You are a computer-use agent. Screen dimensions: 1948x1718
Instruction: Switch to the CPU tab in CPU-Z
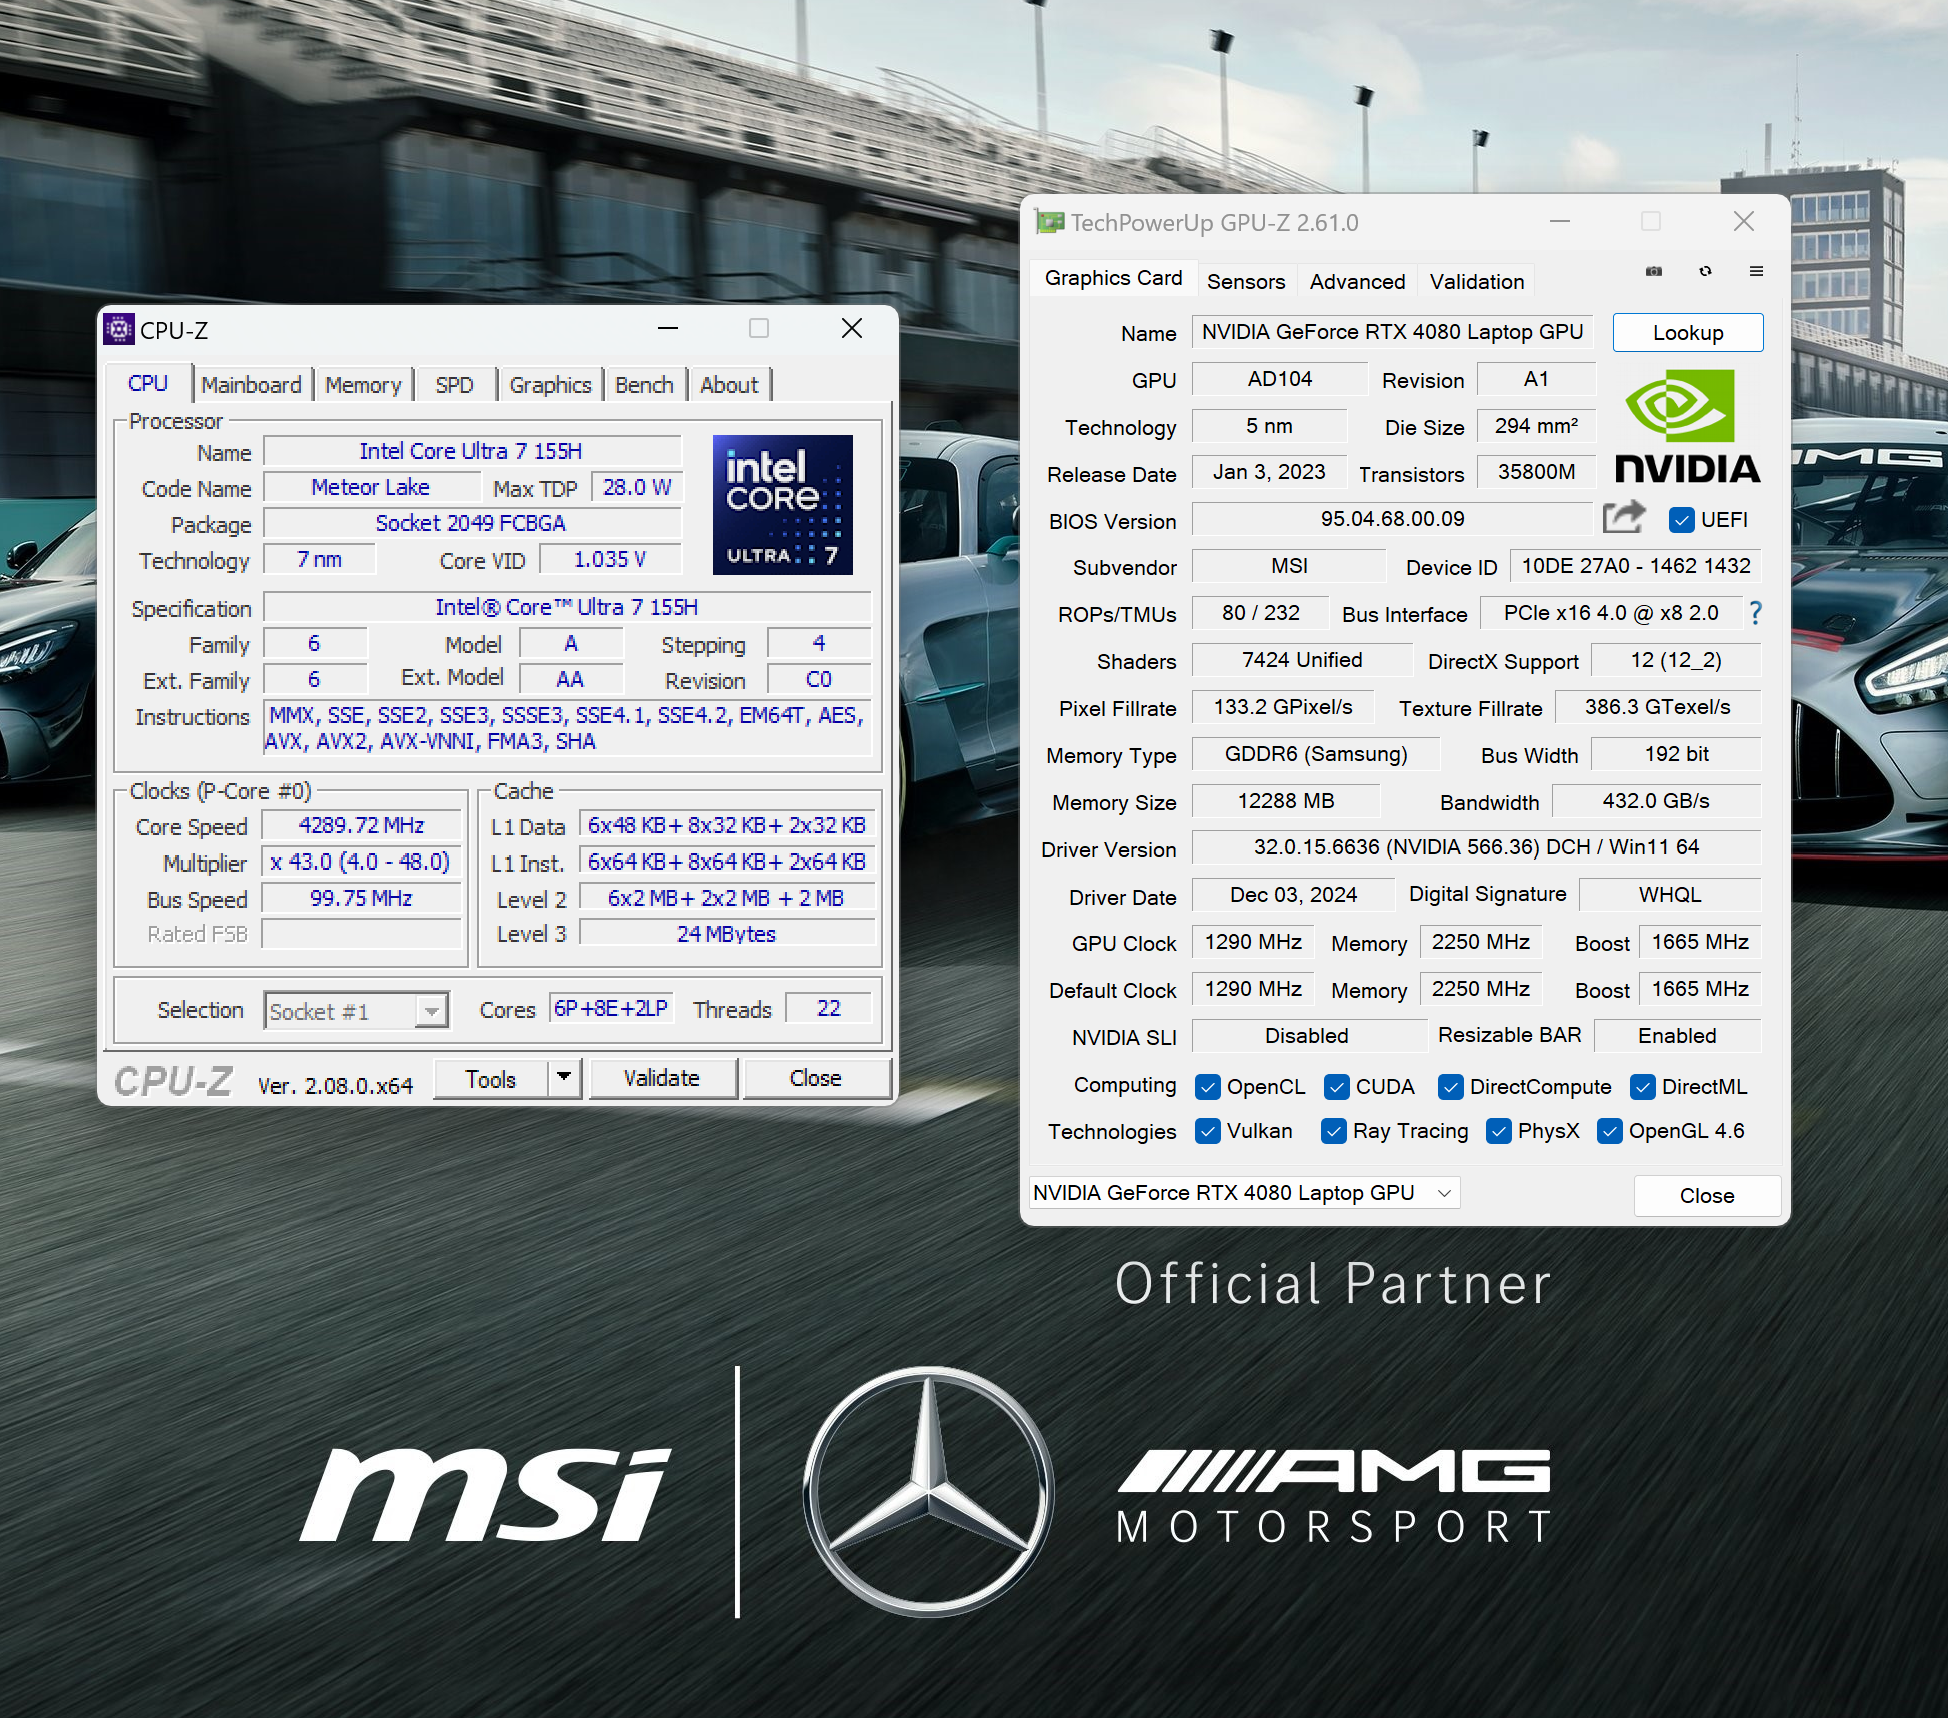click(148, 384)
